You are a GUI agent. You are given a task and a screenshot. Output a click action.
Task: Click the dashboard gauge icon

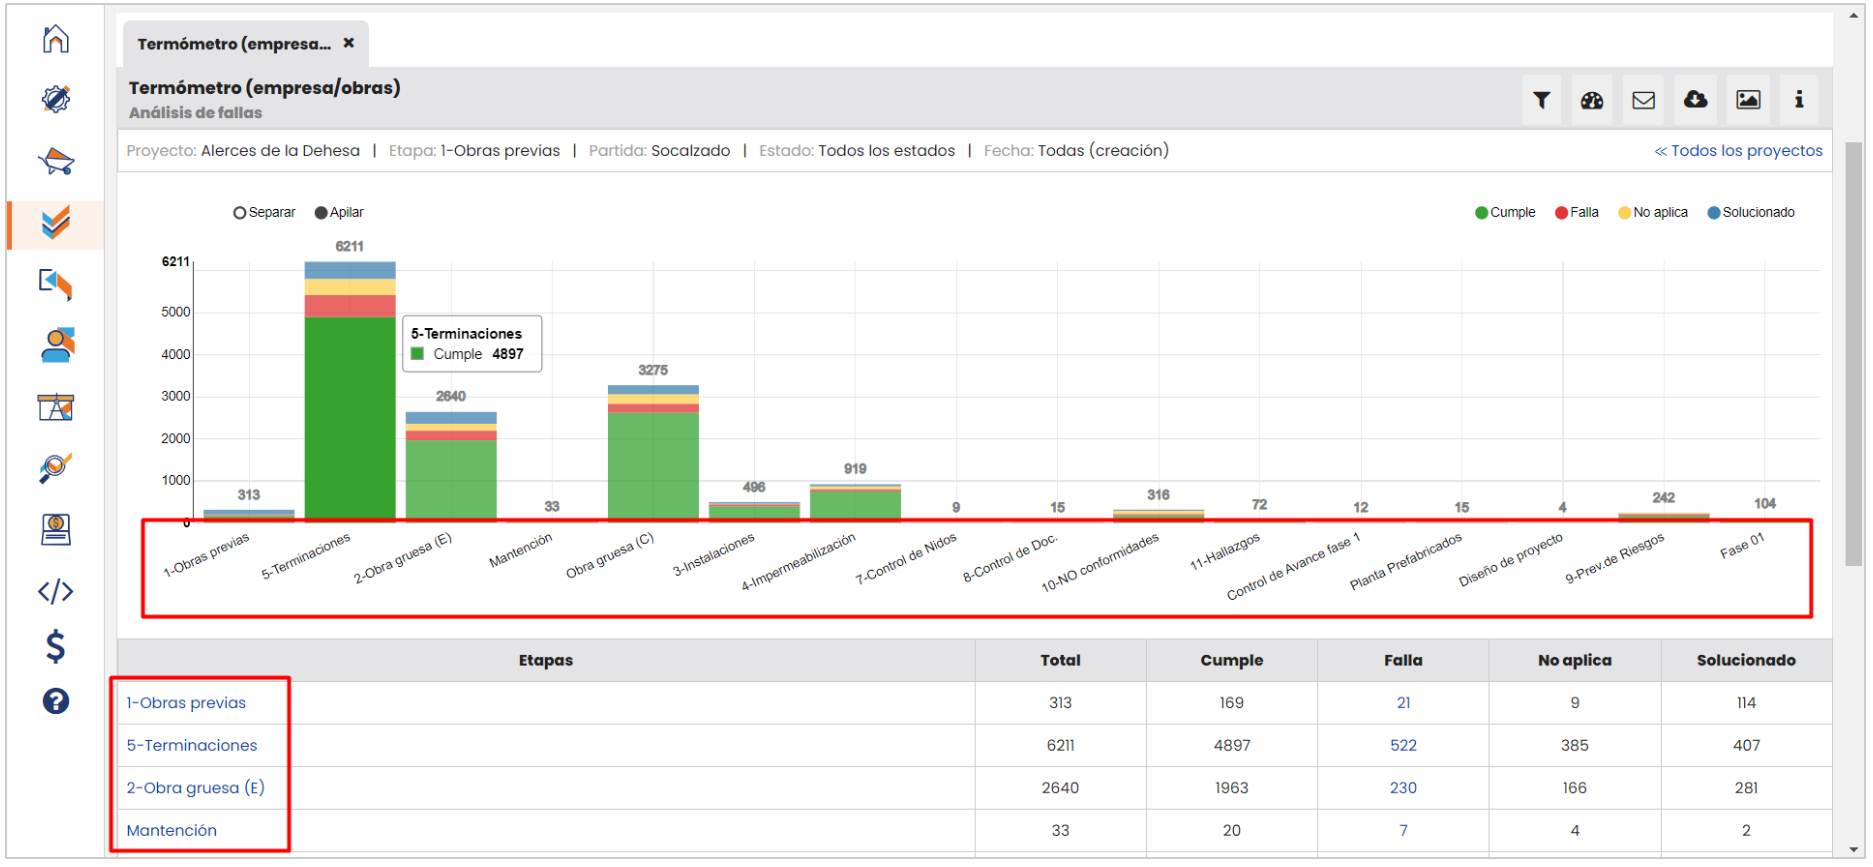coord(1592,100)
